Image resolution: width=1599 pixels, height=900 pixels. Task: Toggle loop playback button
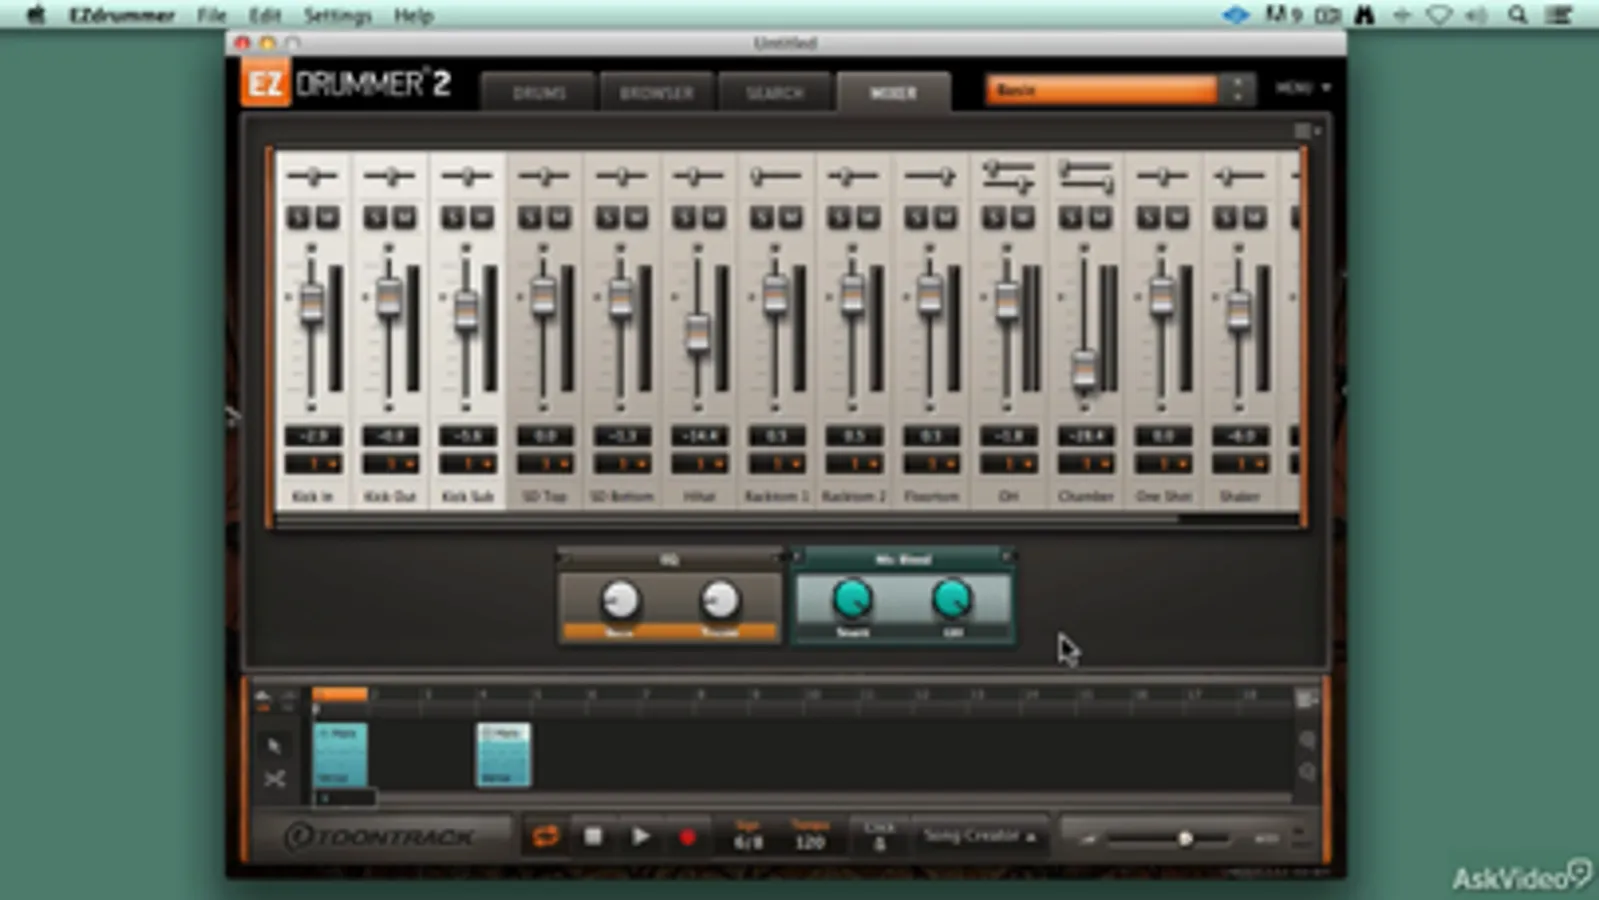coord(545,836)
